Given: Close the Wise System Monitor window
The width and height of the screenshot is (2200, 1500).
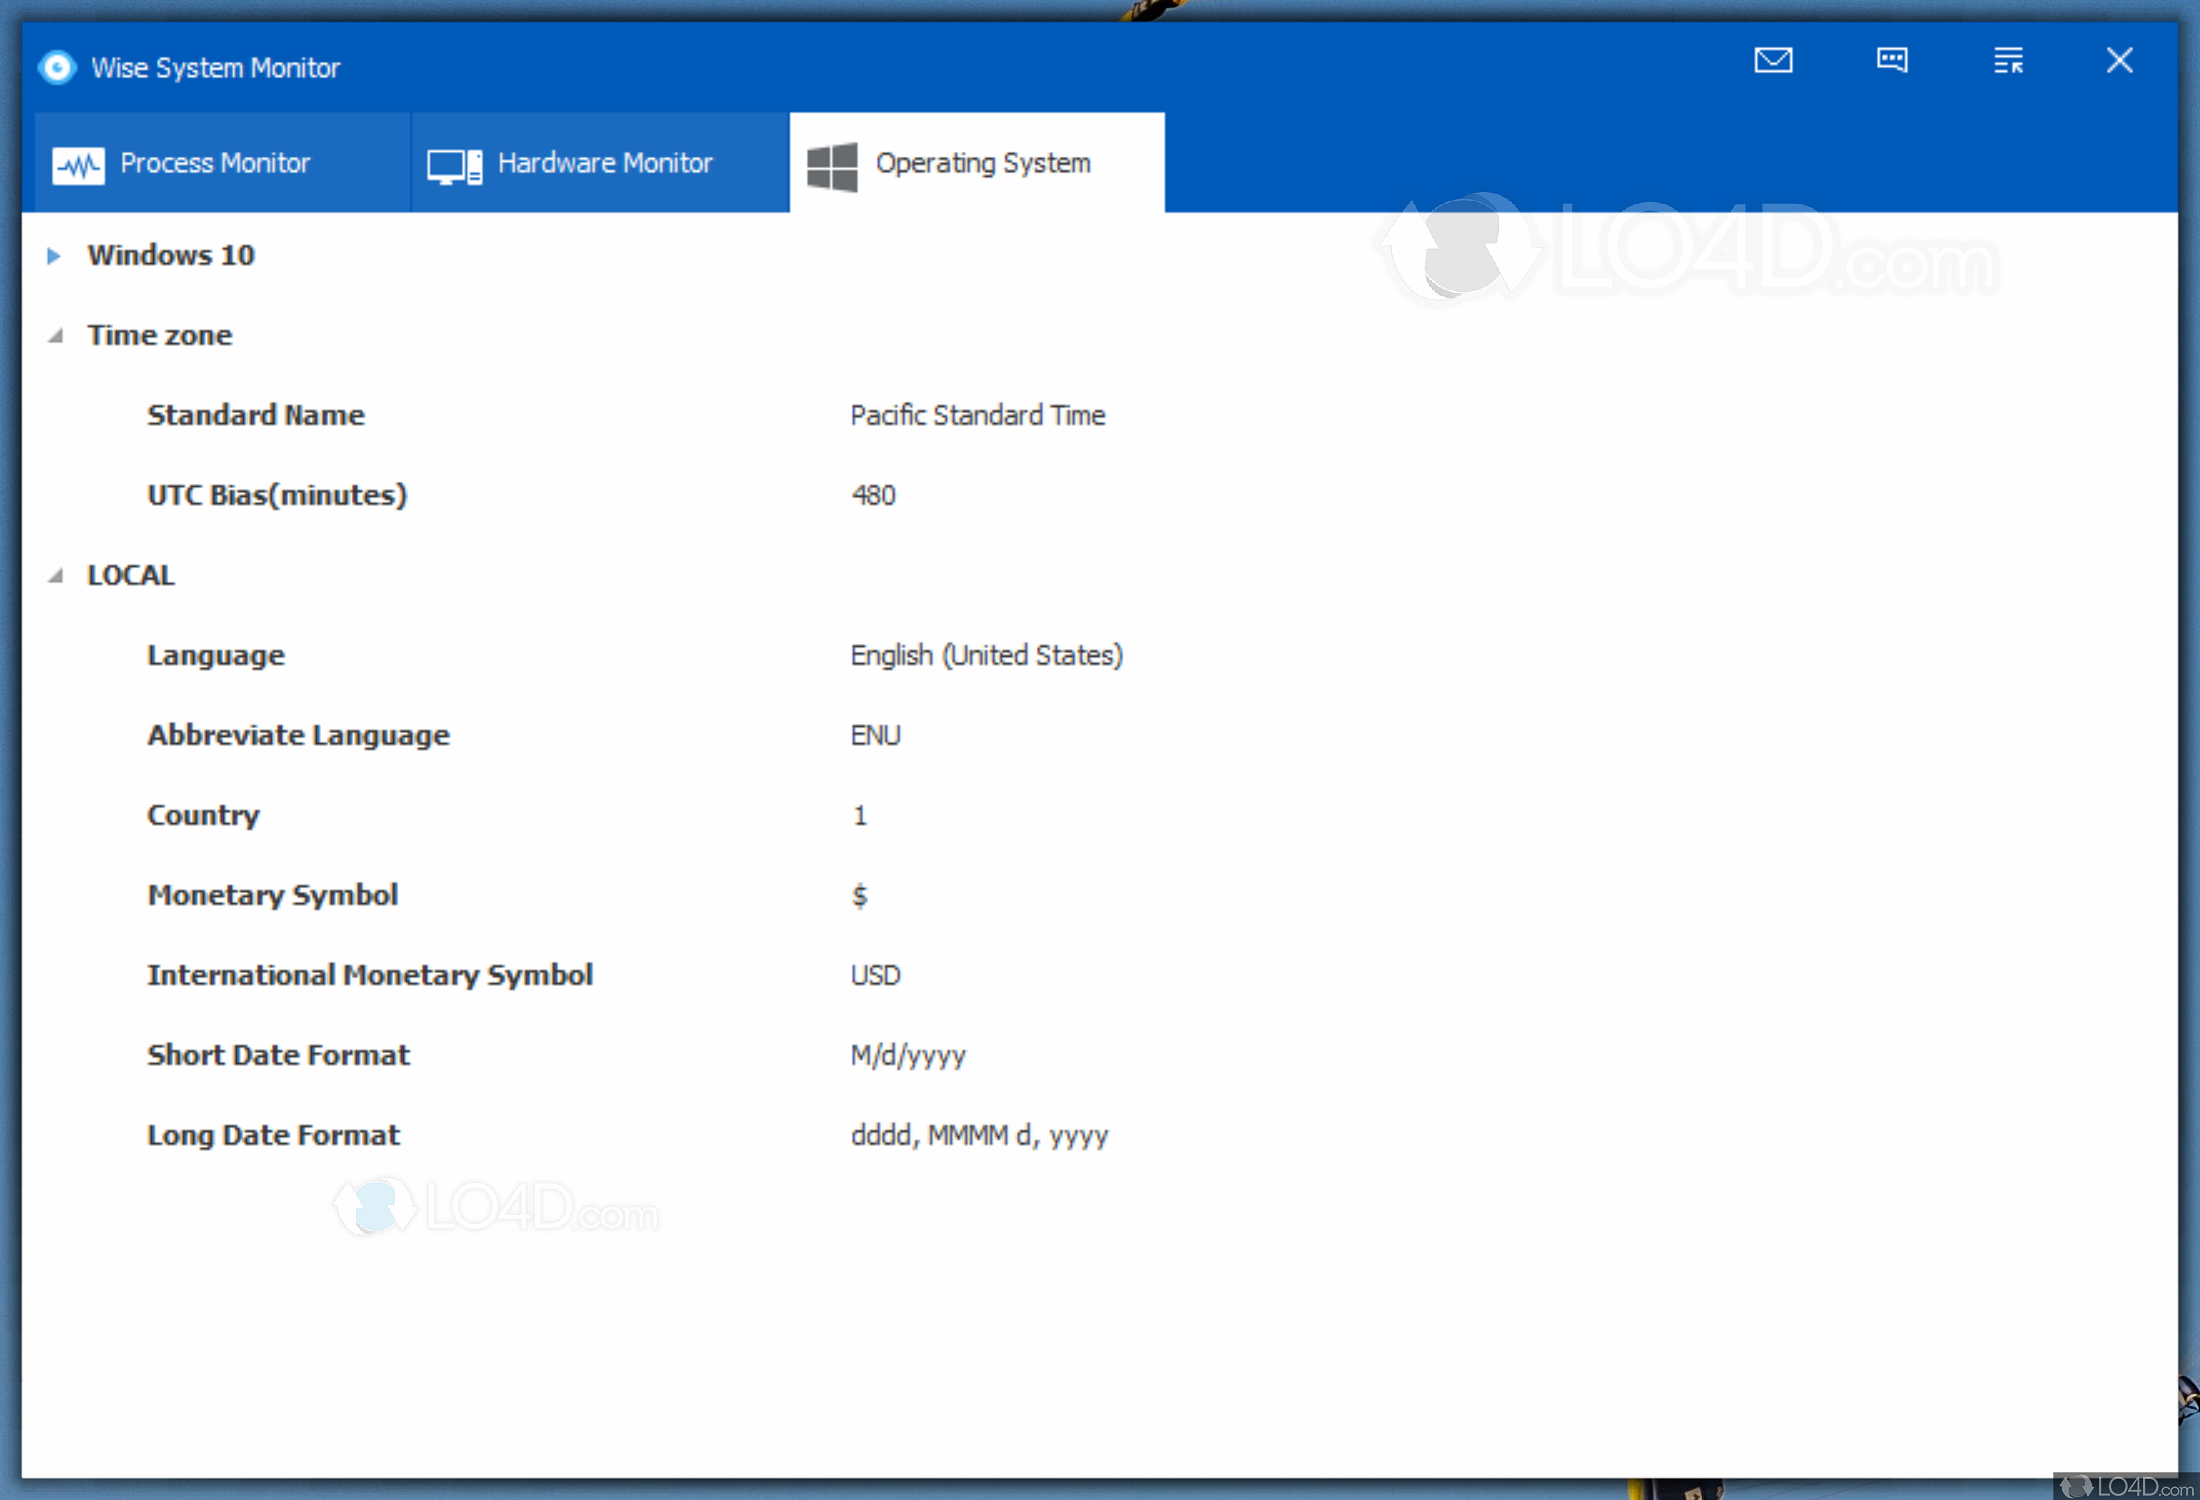Looking at the screenshot, I should (2118, 61).
